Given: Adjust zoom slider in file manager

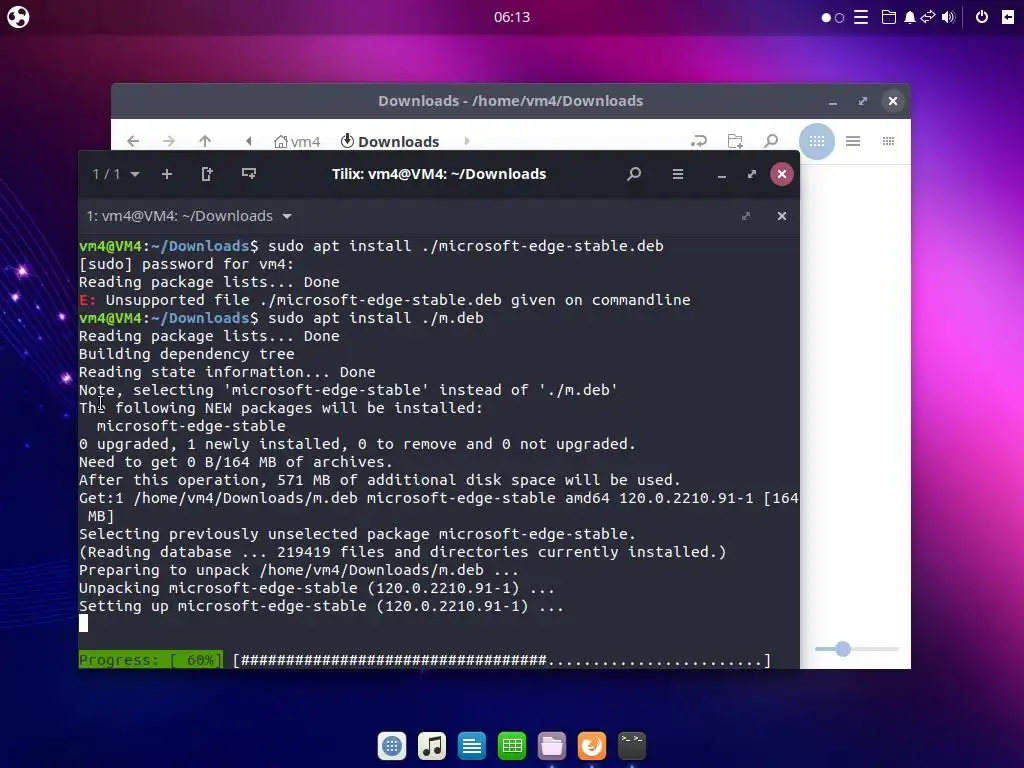Looking at the screenshot, I should [x=843, y=649].
